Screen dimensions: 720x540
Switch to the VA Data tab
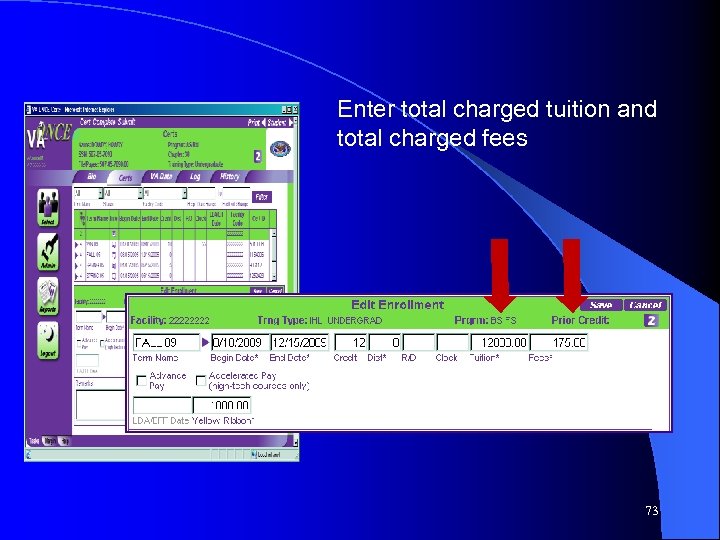pyautogui.click(x=161, y=176)
